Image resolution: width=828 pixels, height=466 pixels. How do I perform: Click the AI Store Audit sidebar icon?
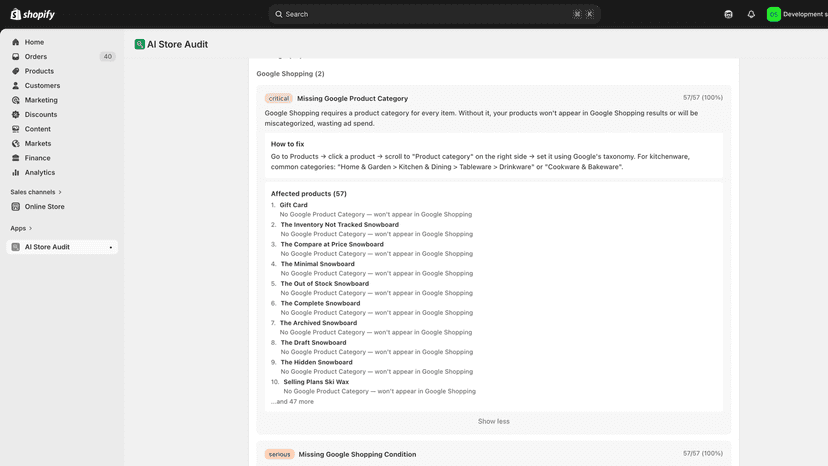tap(15, 247)
